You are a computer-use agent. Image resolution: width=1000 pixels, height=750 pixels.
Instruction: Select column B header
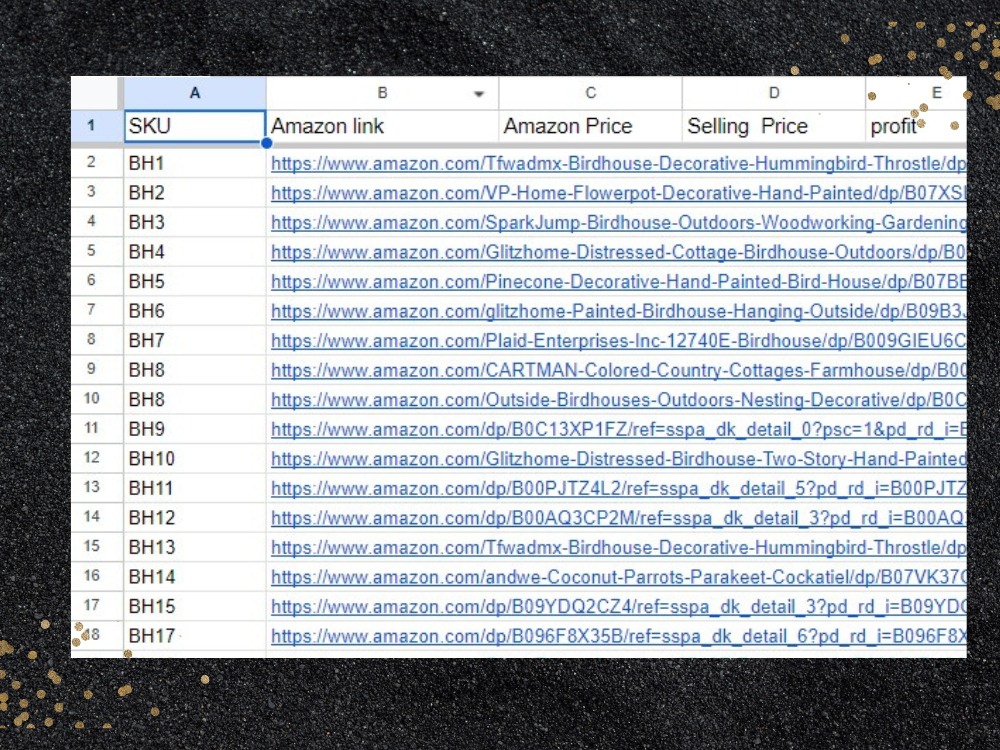[382, 93]
